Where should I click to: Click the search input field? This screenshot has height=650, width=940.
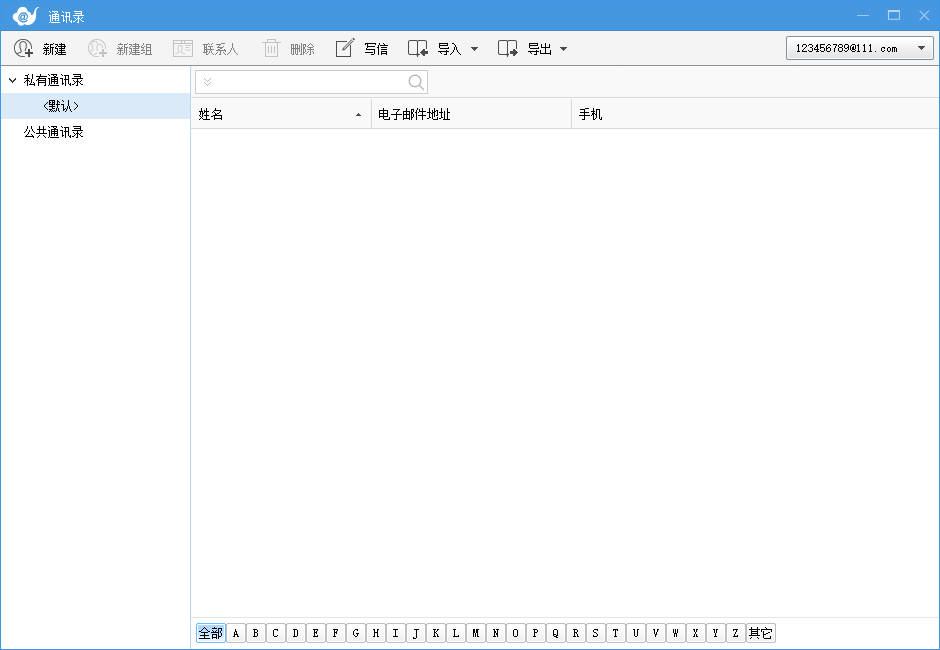(309, 82)
